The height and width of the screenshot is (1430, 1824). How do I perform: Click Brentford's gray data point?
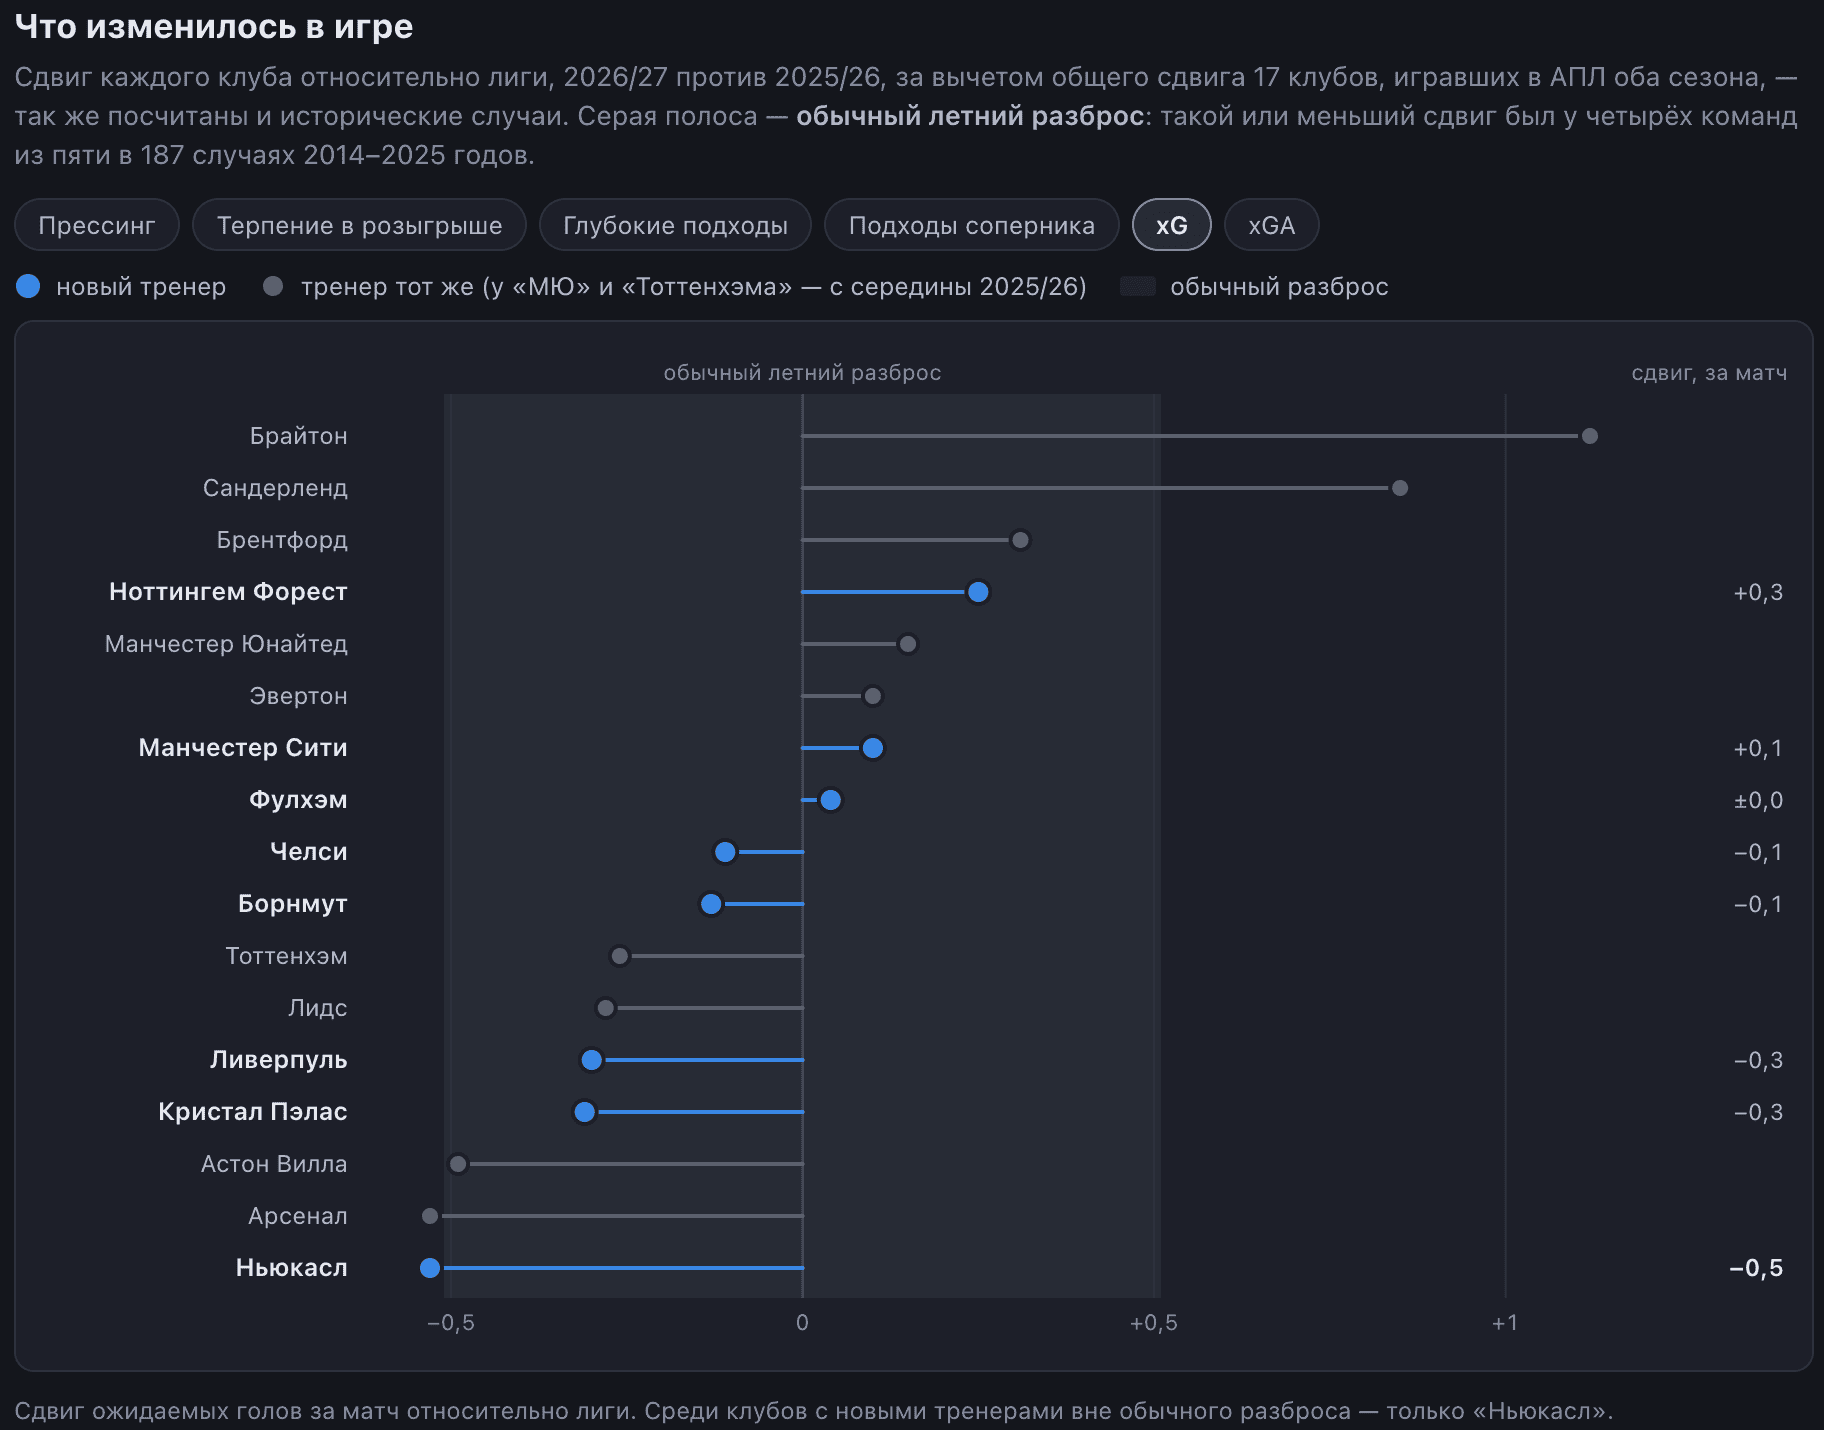tap(1020, 540)
